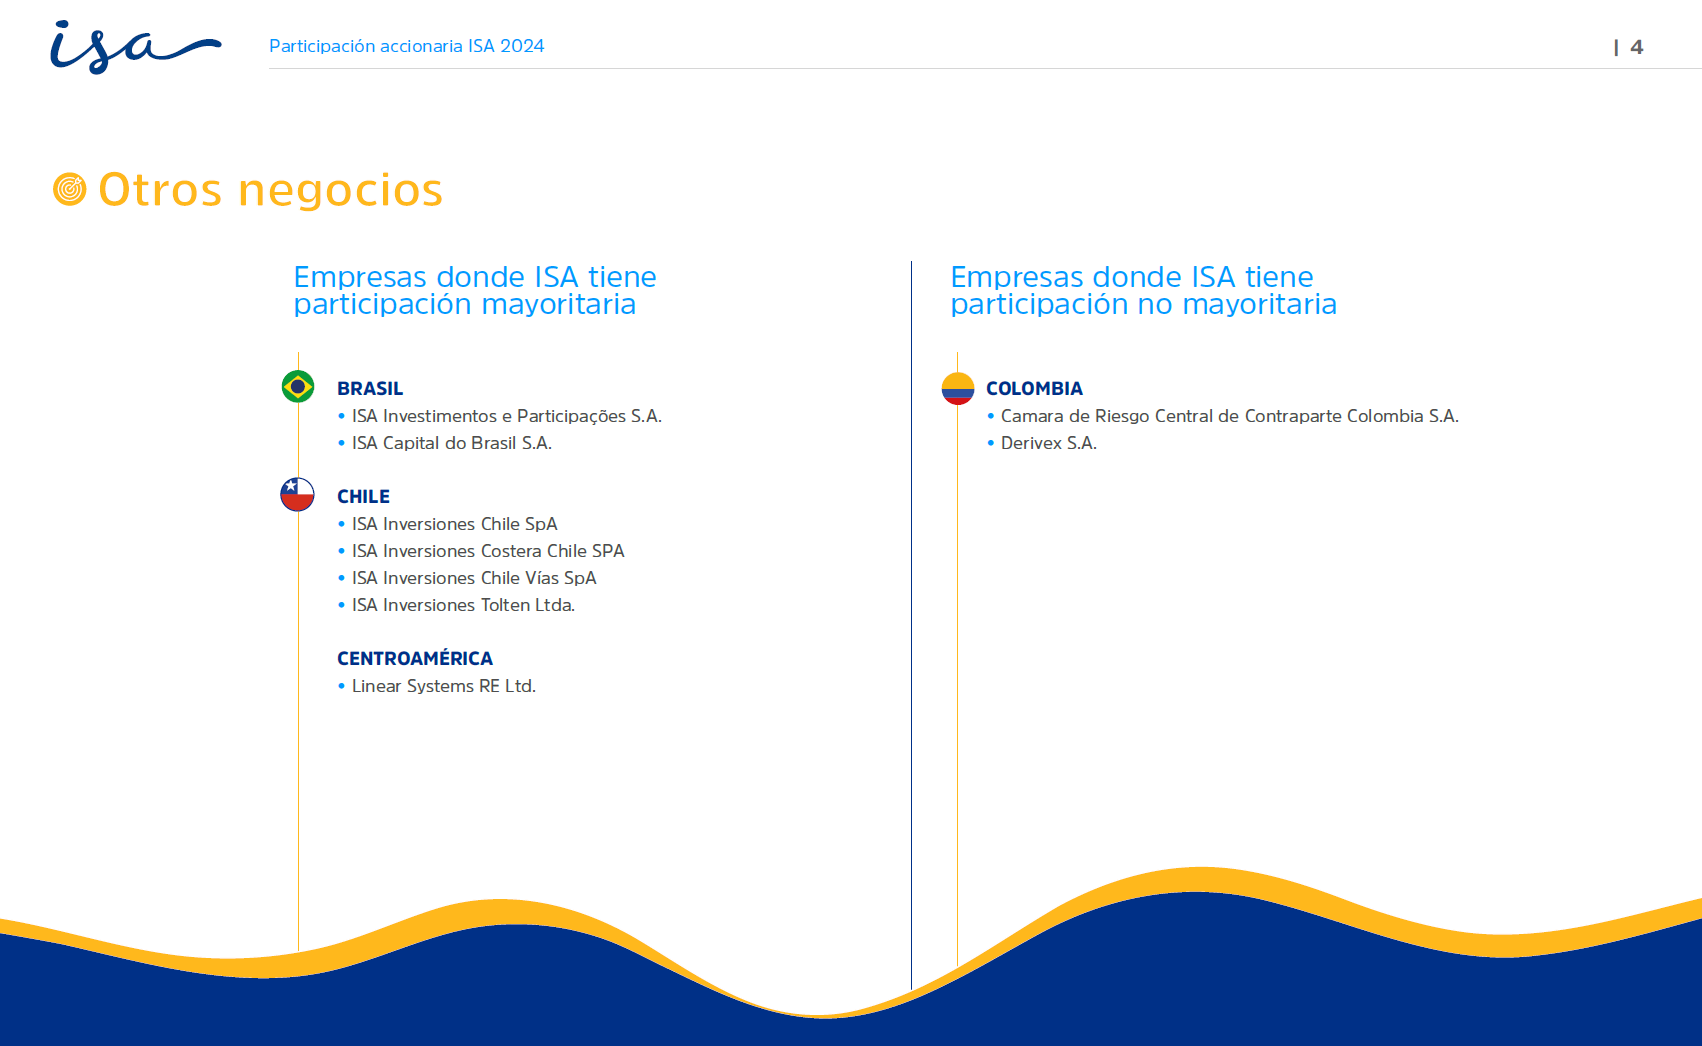The width and height of the screenshot is (1702, 1046).
Task: Click 'ISA Inversiones Chile SpA'
Action: (455, 524)
